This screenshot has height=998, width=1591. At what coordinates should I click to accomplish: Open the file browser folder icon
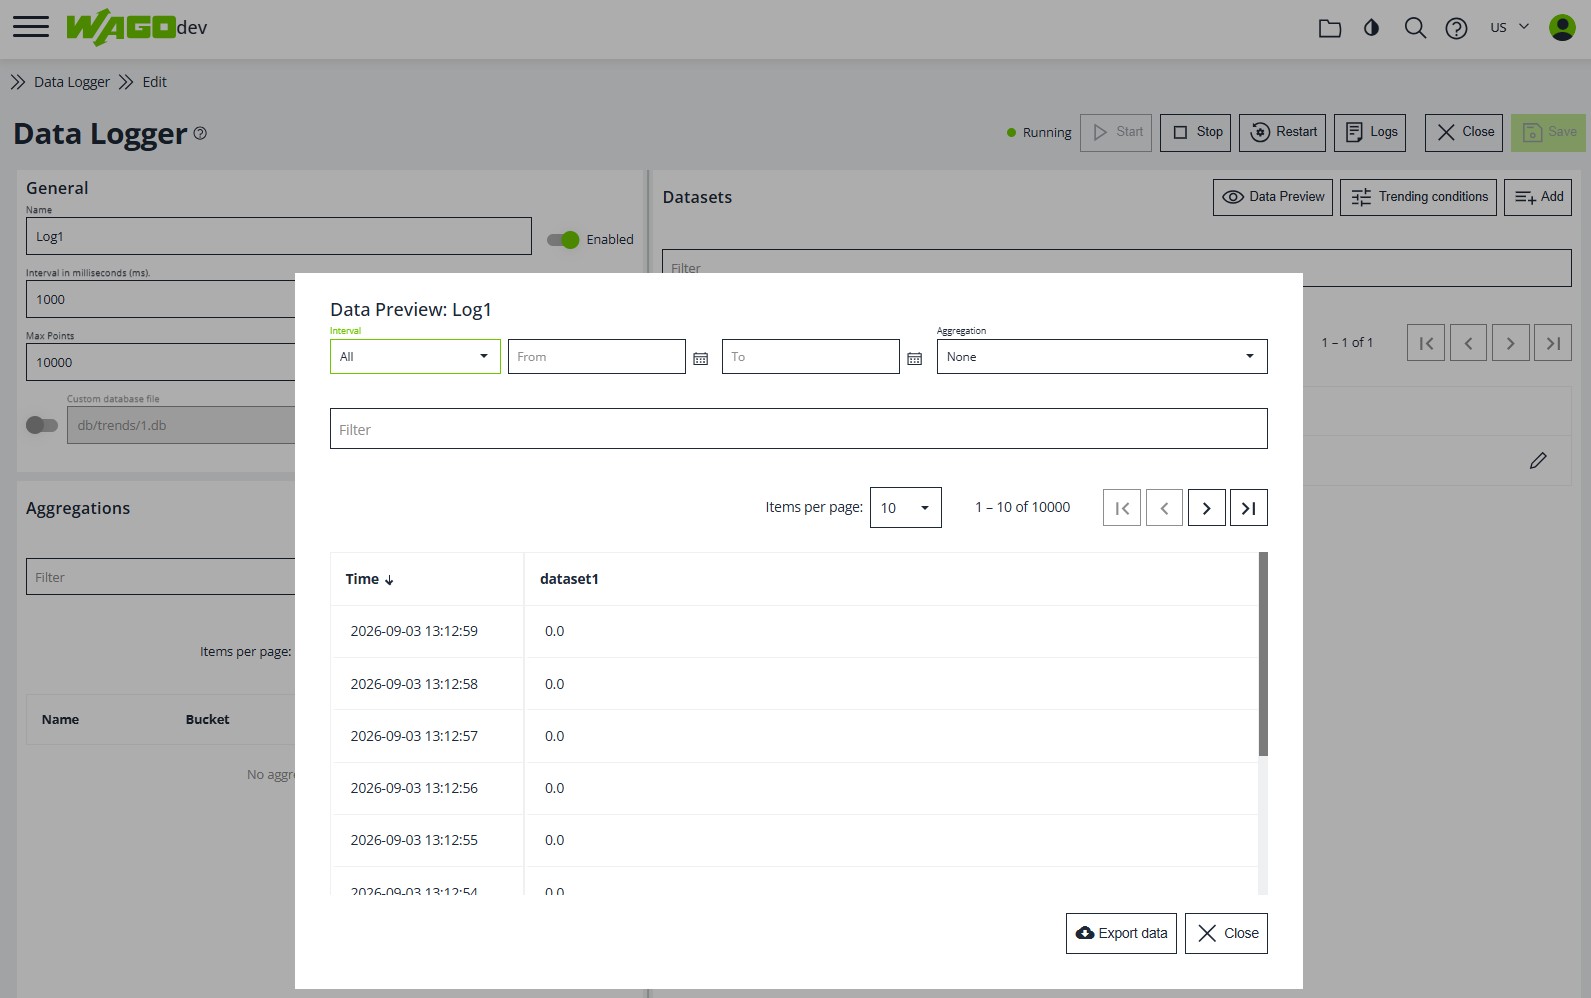click(x=1329, y=28)
